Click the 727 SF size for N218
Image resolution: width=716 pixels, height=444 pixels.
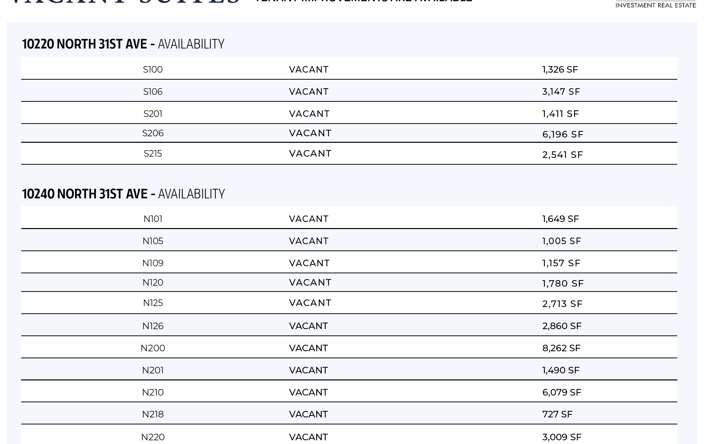click(x=557, y=414)
